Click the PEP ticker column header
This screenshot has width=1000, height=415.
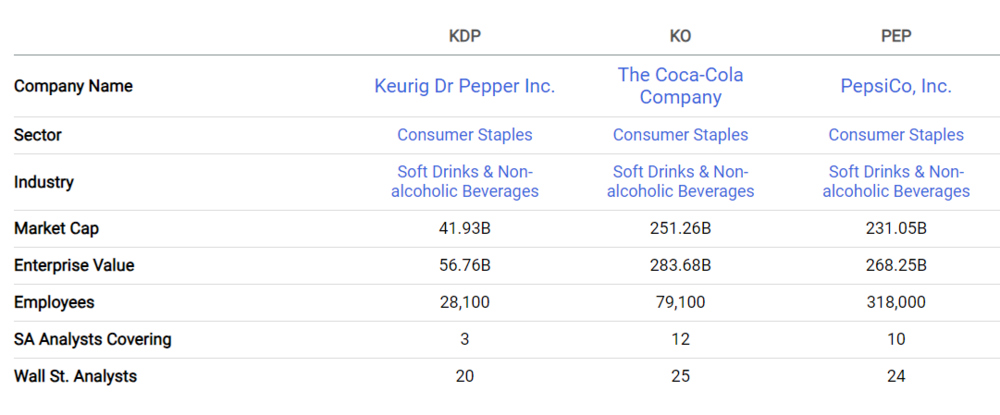[896, 36]
